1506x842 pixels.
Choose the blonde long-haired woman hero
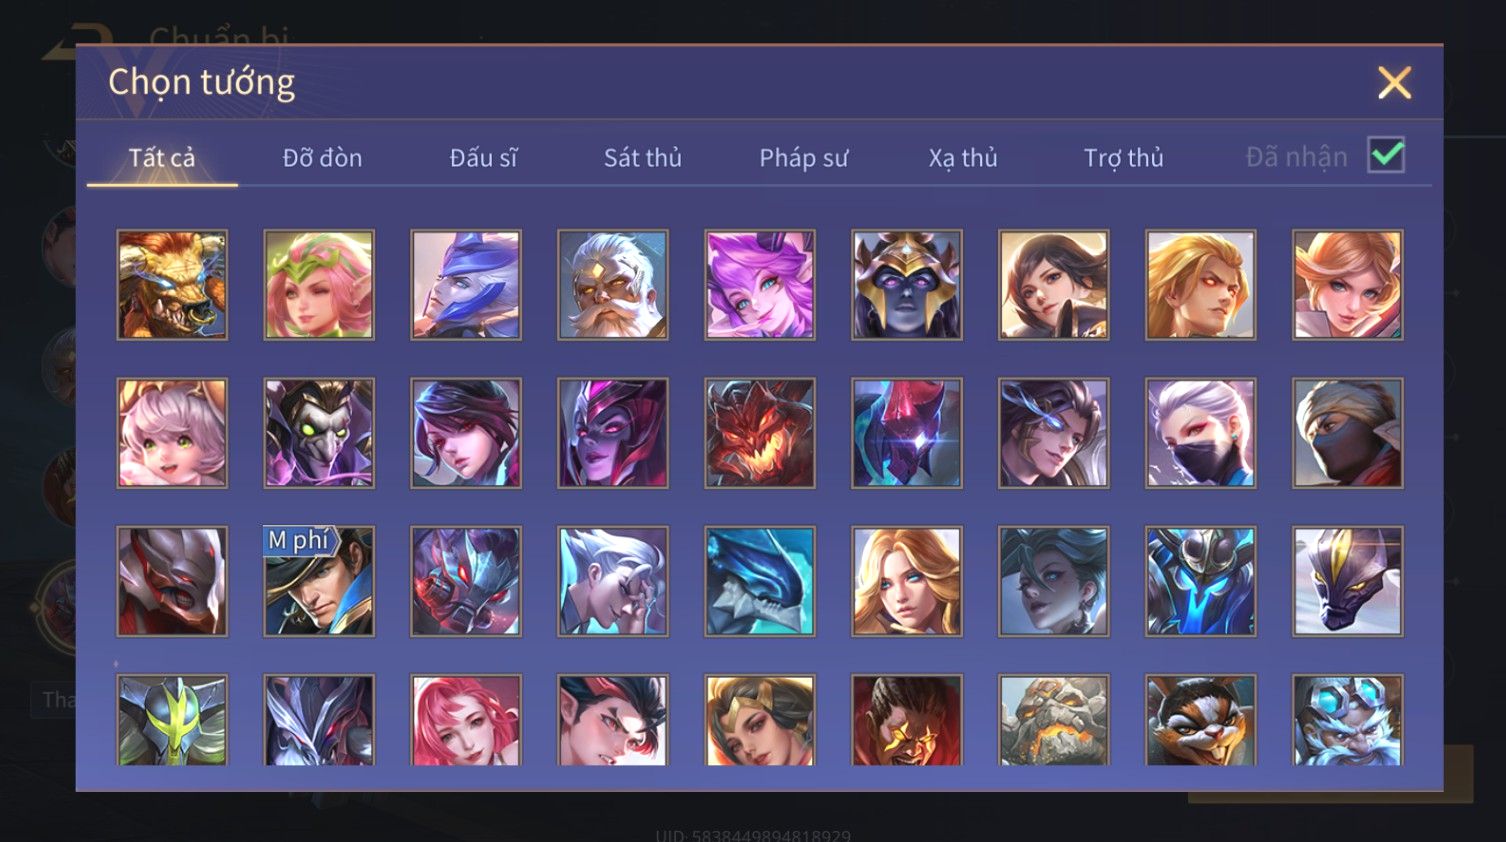(907, 581)
